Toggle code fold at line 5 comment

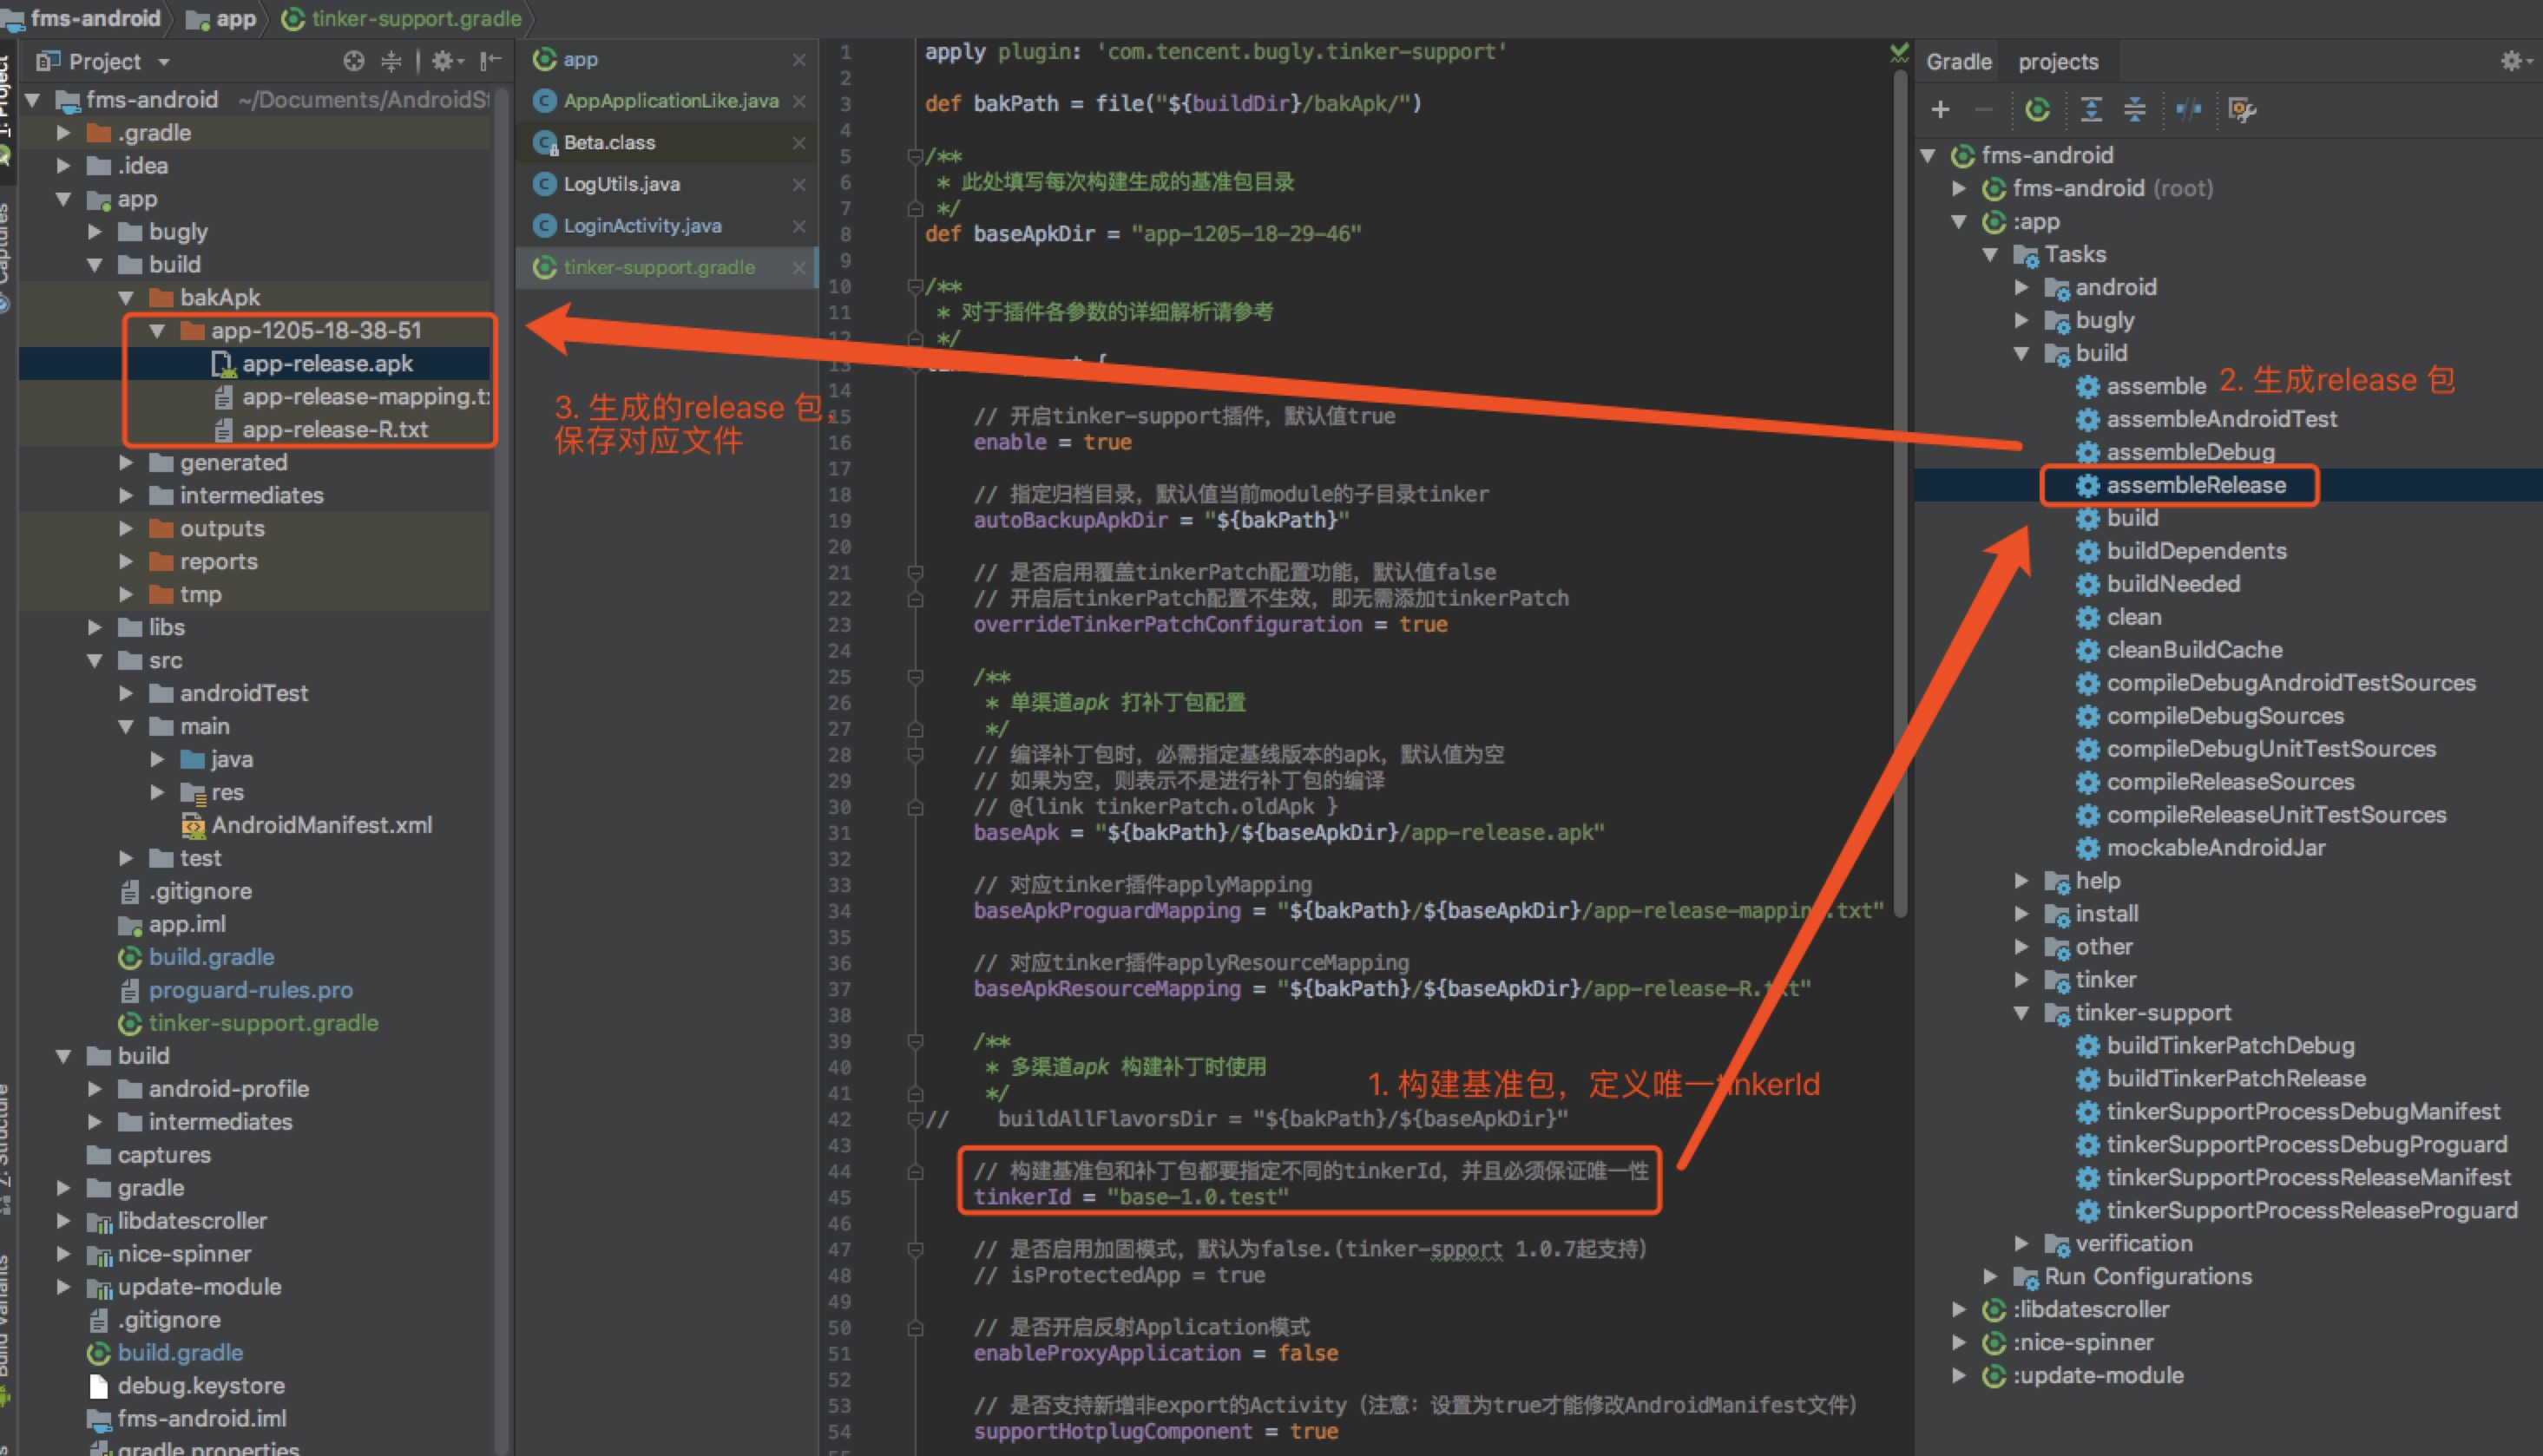pos(914,156)
